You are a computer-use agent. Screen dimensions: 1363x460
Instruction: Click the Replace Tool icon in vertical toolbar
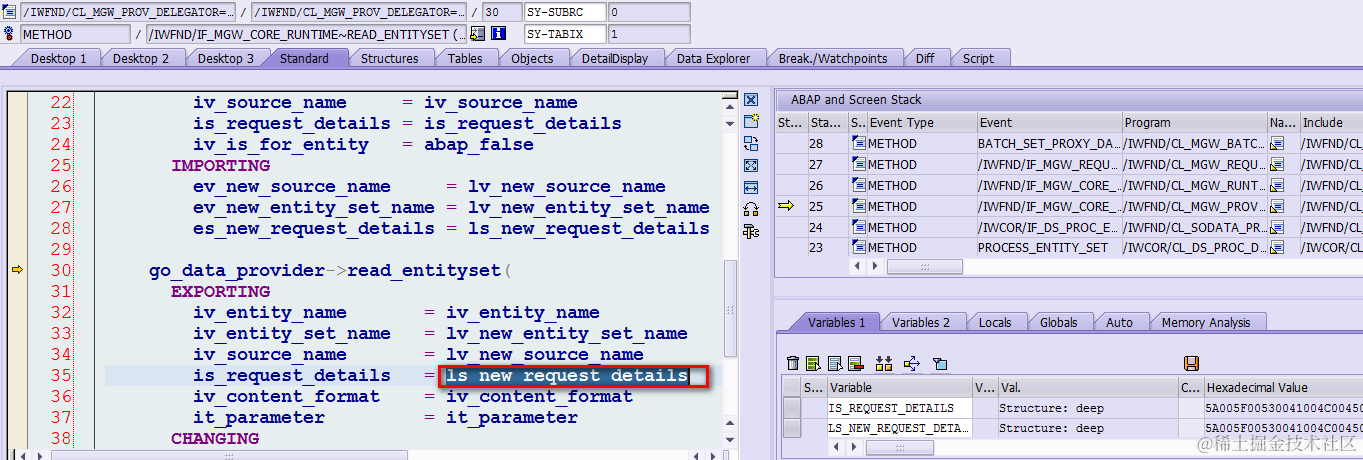point(751,144)
